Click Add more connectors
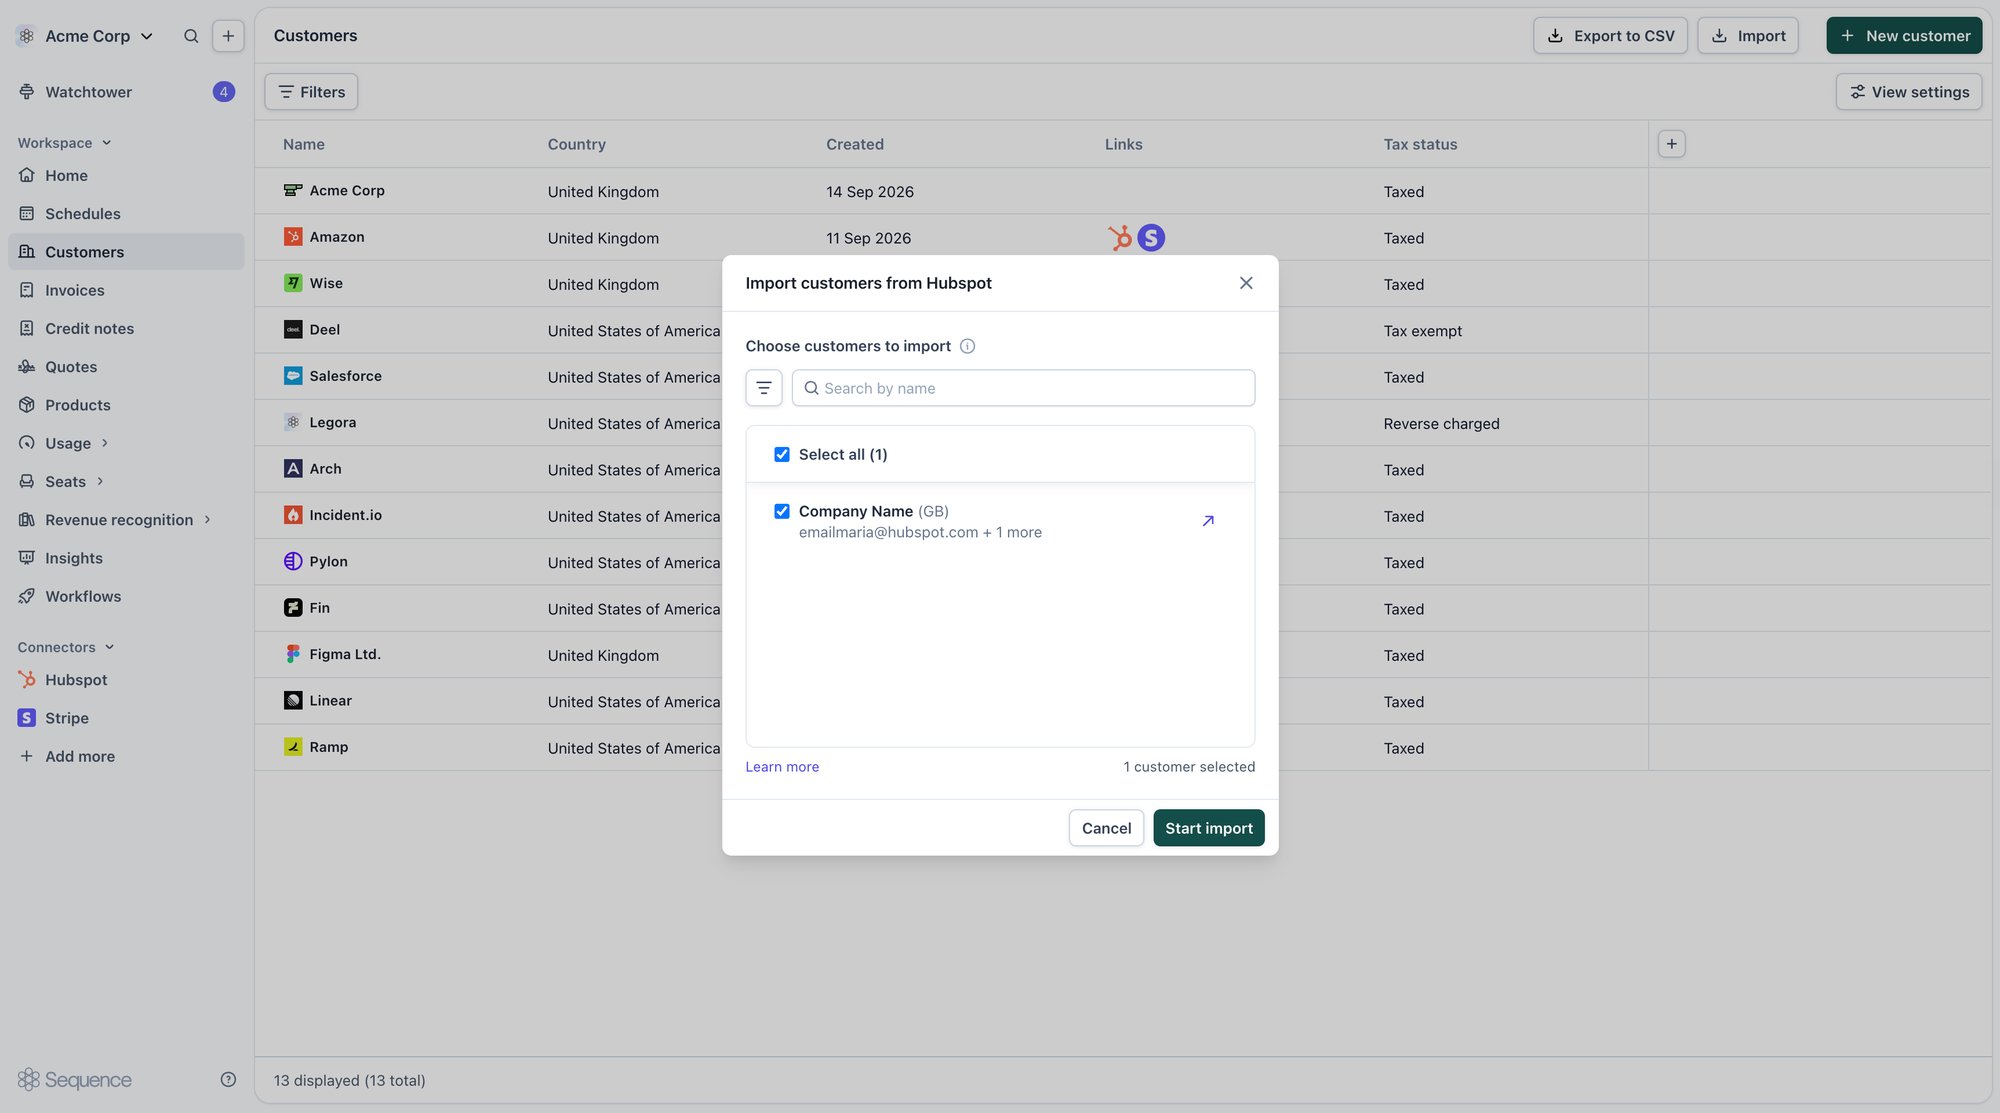Viewport: 2000px width, 1113px height. pos(126,756)
